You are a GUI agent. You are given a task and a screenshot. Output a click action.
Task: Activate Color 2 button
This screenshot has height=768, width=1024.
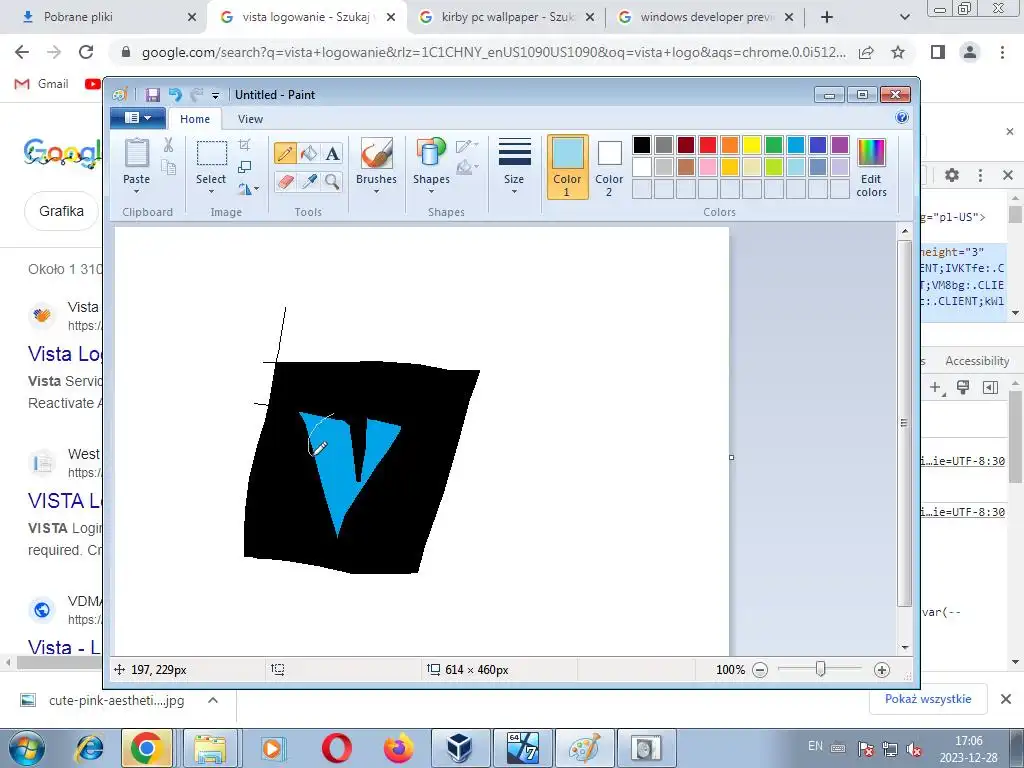click(x=609, y=167)
